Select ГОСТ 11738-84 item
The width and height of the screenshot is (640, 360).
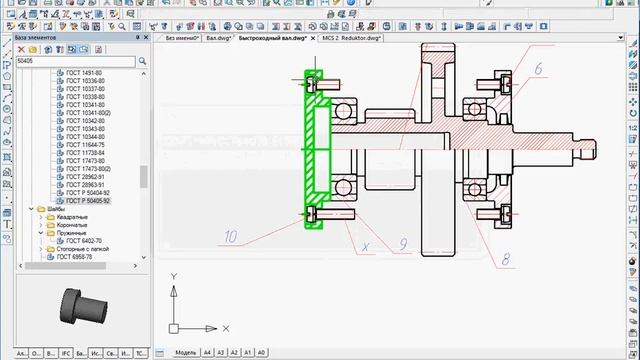pos(85,153)
